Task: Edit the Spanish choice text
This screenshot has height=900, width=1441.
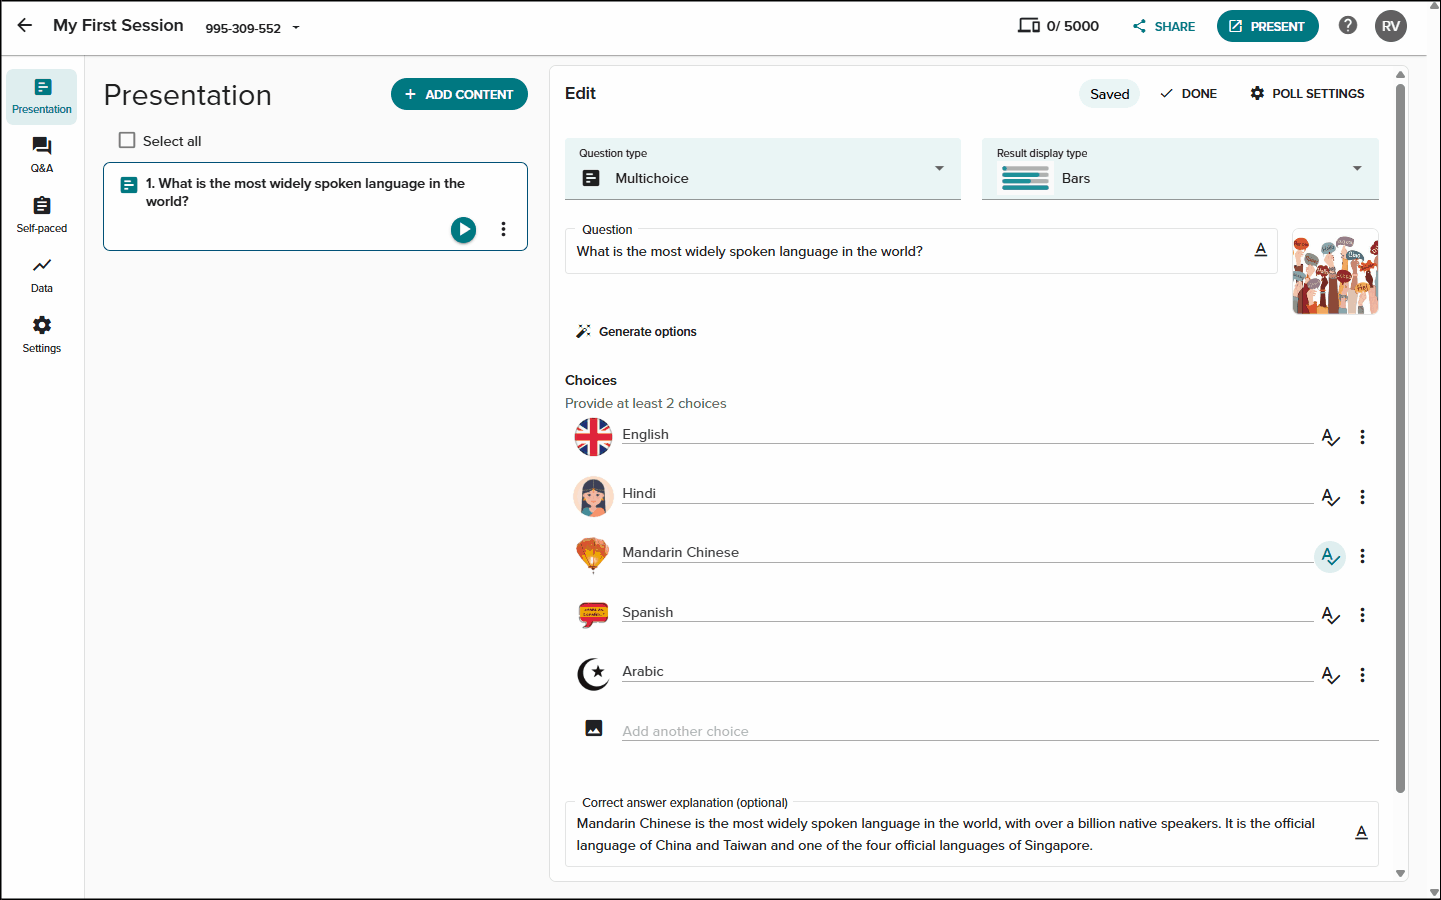Action: point(967,612)
